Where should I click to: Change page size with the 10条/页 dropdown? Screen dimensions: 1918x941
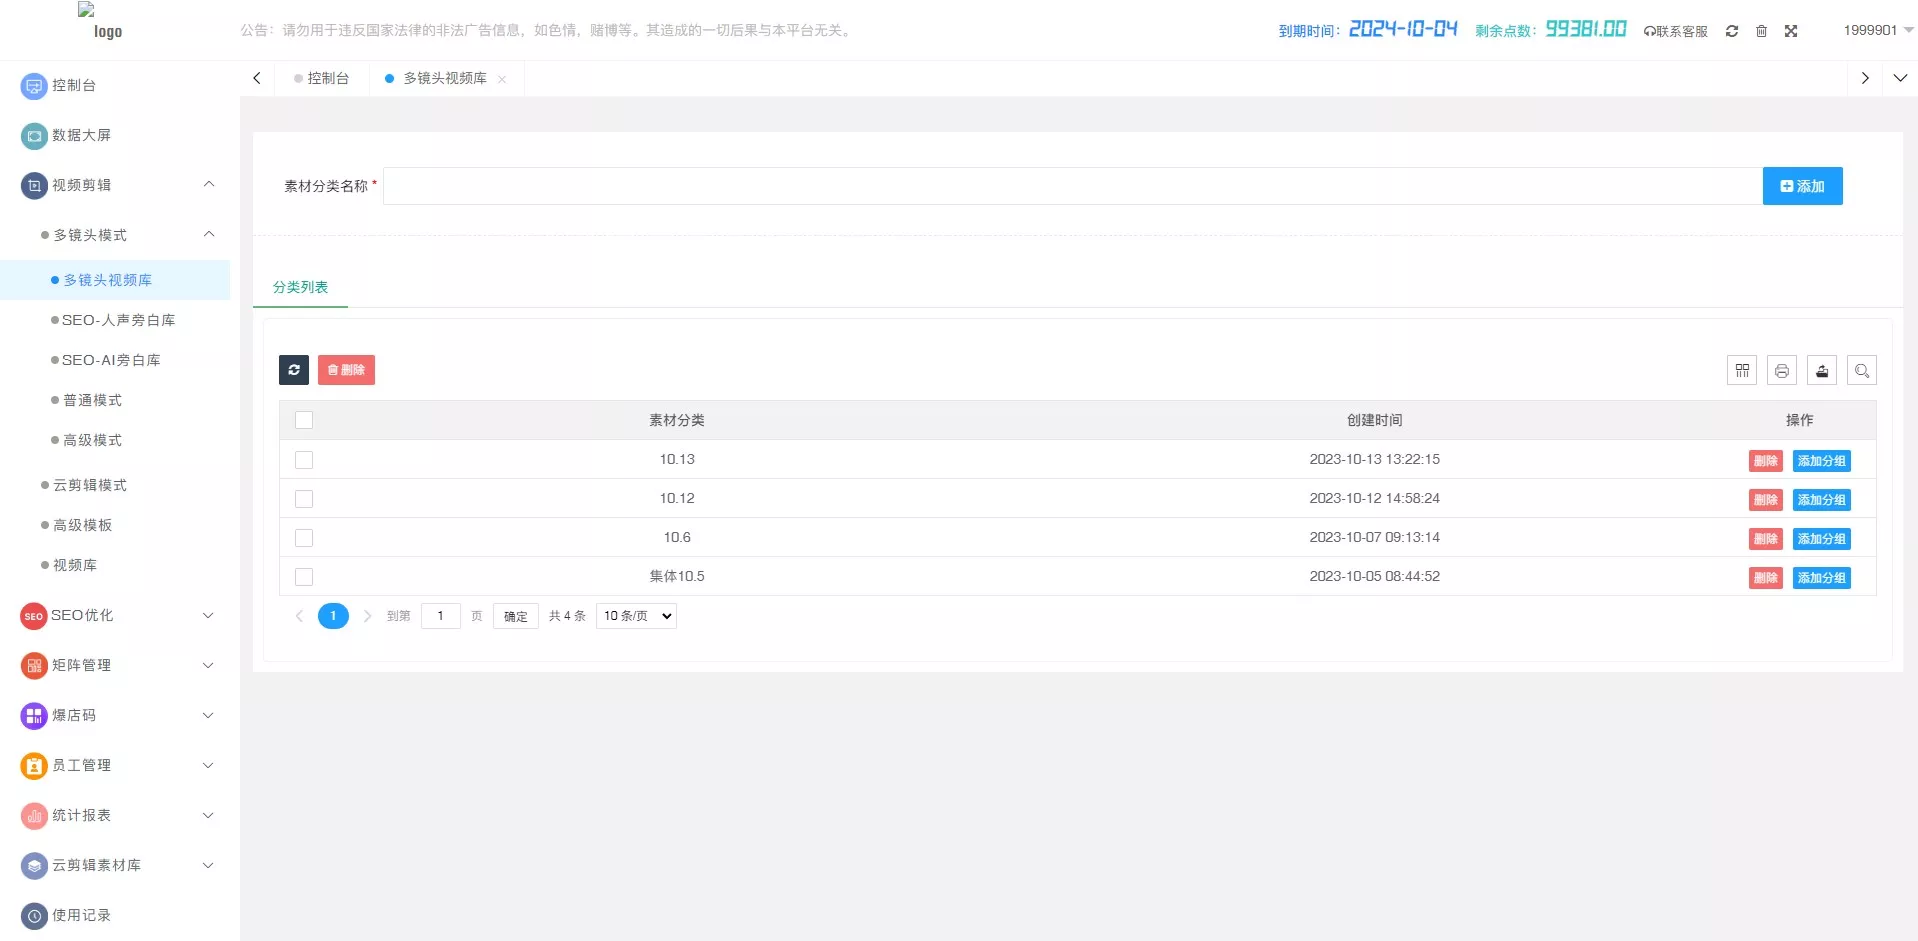pyautogui.click(x=635, y=616)
